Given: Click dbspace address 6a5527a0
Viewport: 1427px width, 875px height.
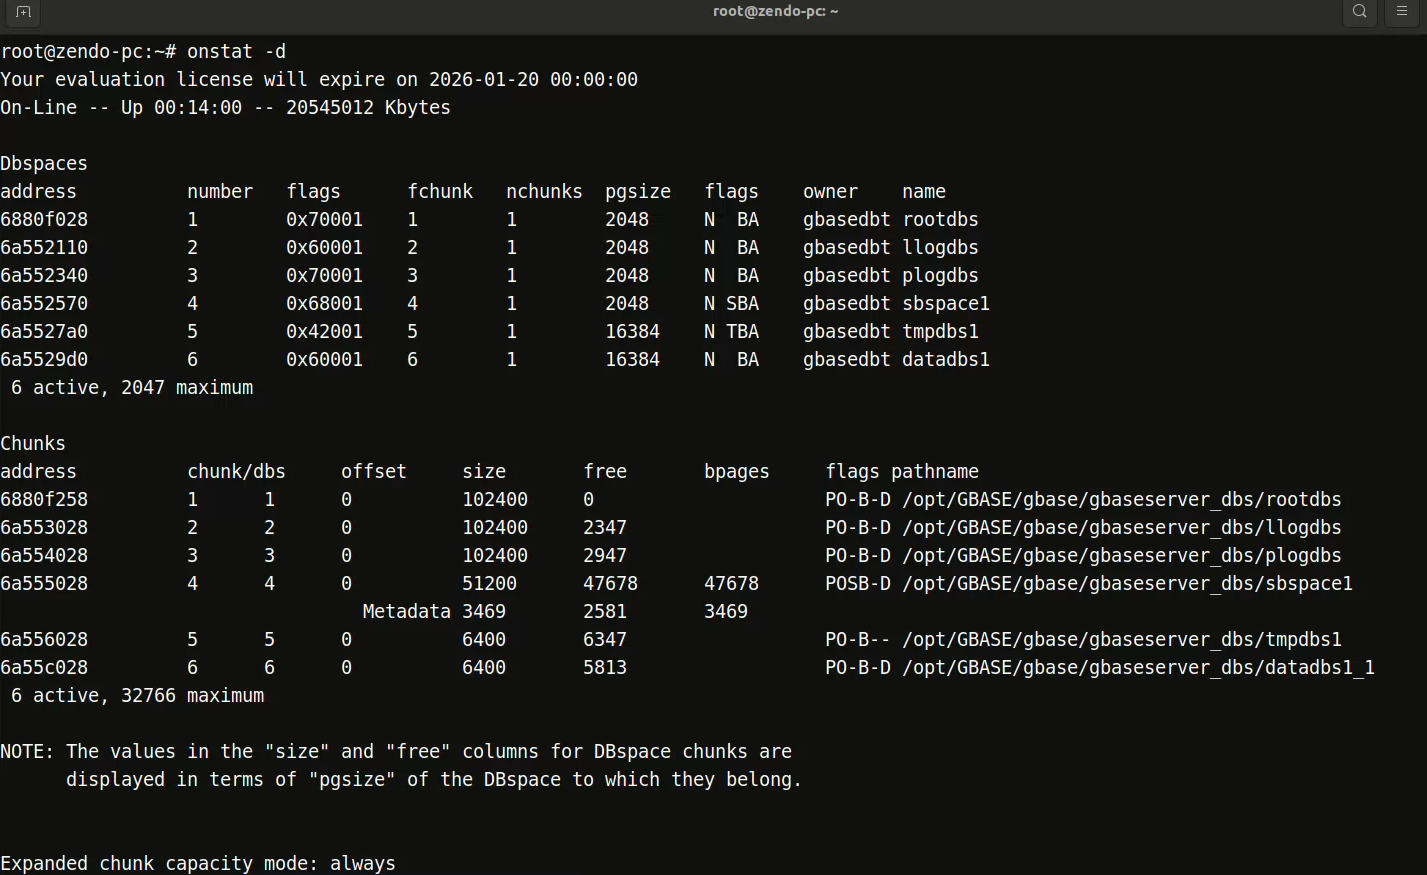Looking at the screenshot, I should tap(44, 332).
